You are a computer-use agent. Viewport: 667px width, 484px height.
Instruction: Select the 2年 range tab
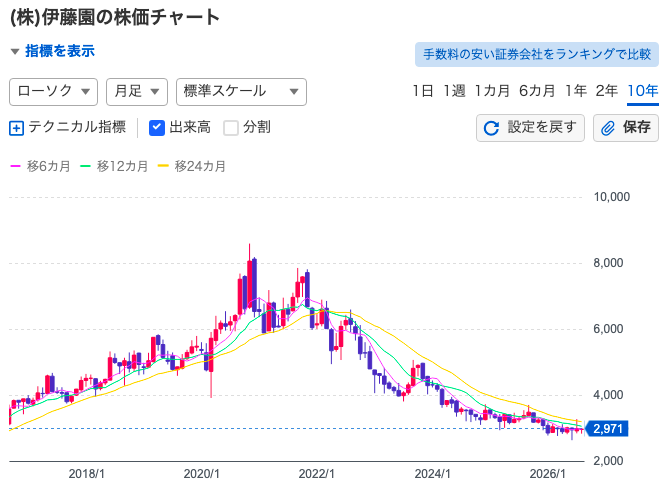[x=607, y=91]
